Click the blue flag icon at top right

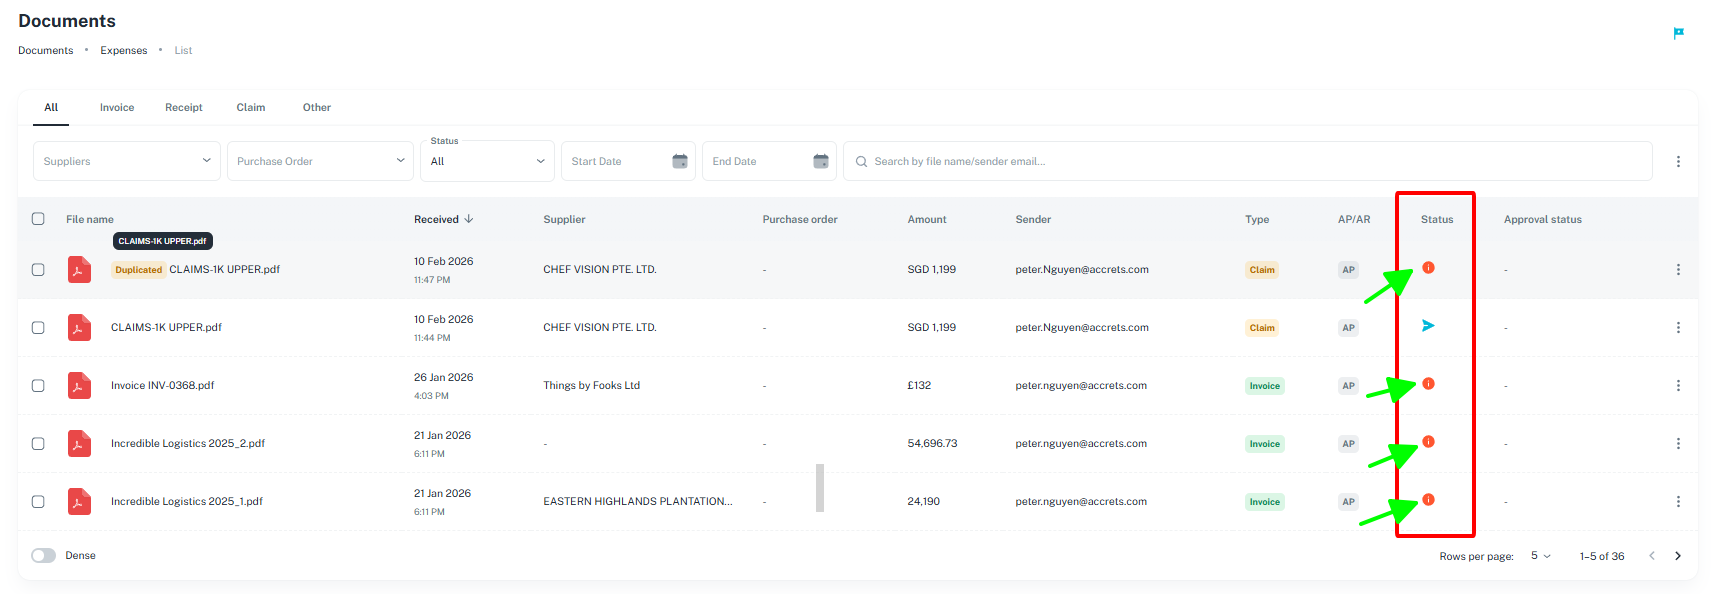click(1678, 33)
